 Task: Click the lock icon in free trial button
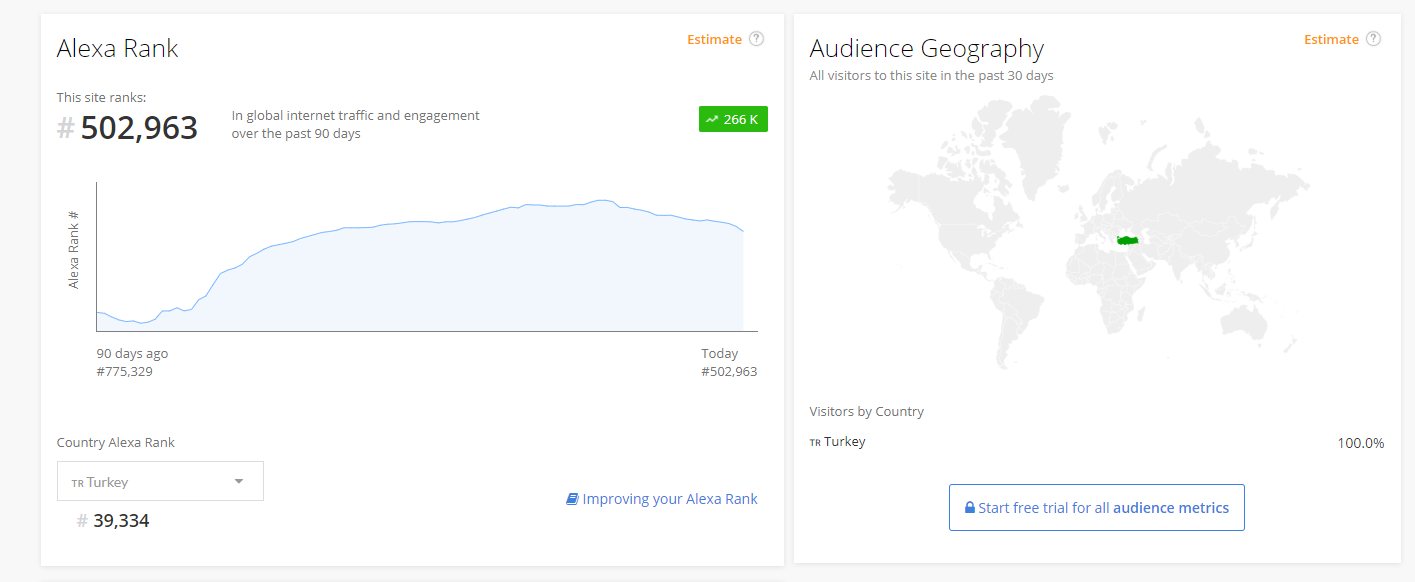pyautogui.click(x=969, y=508)
